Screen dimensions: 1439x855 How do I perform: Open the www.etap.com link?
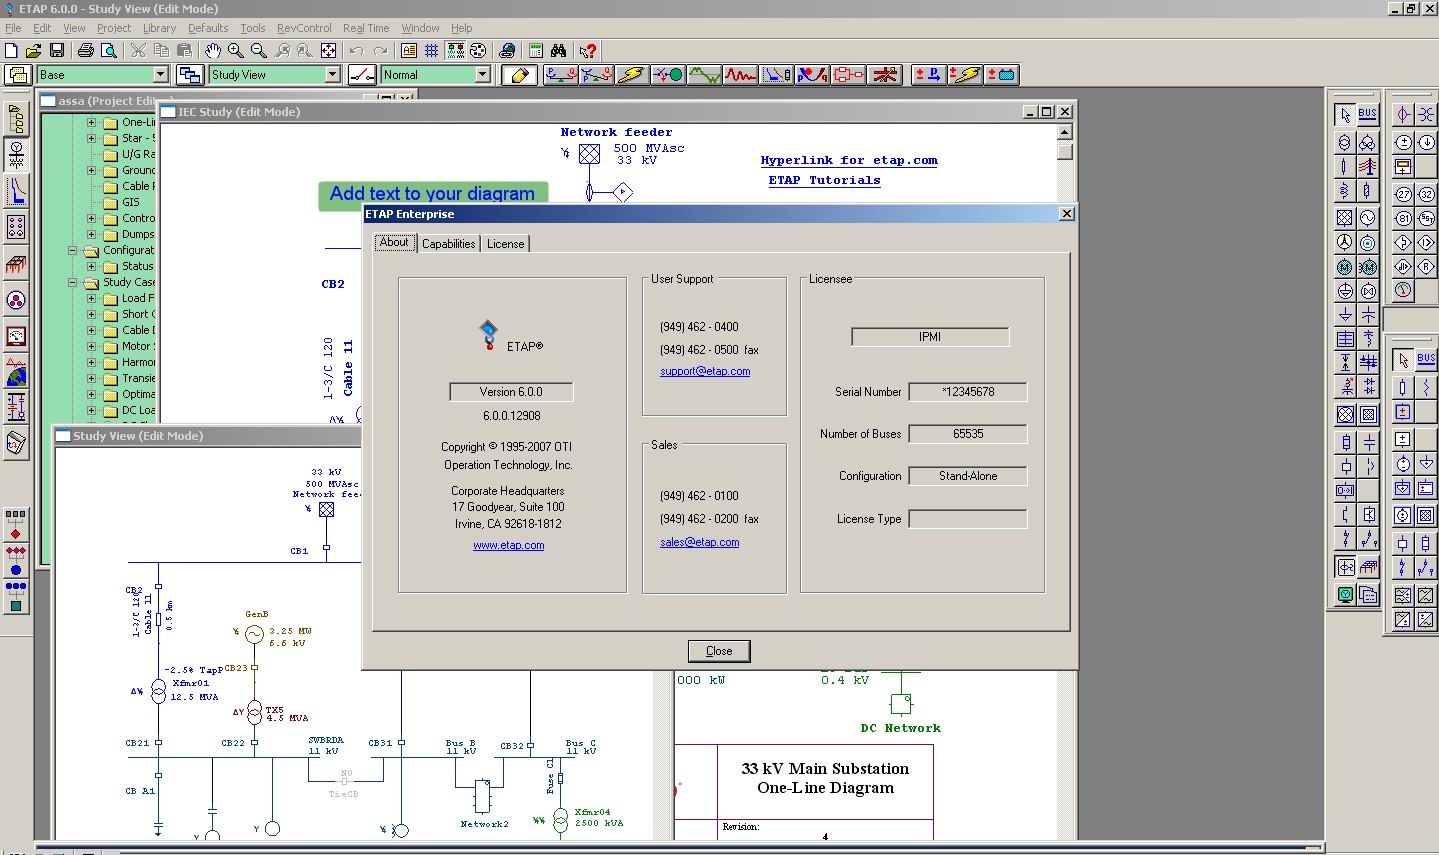point(509,545)
